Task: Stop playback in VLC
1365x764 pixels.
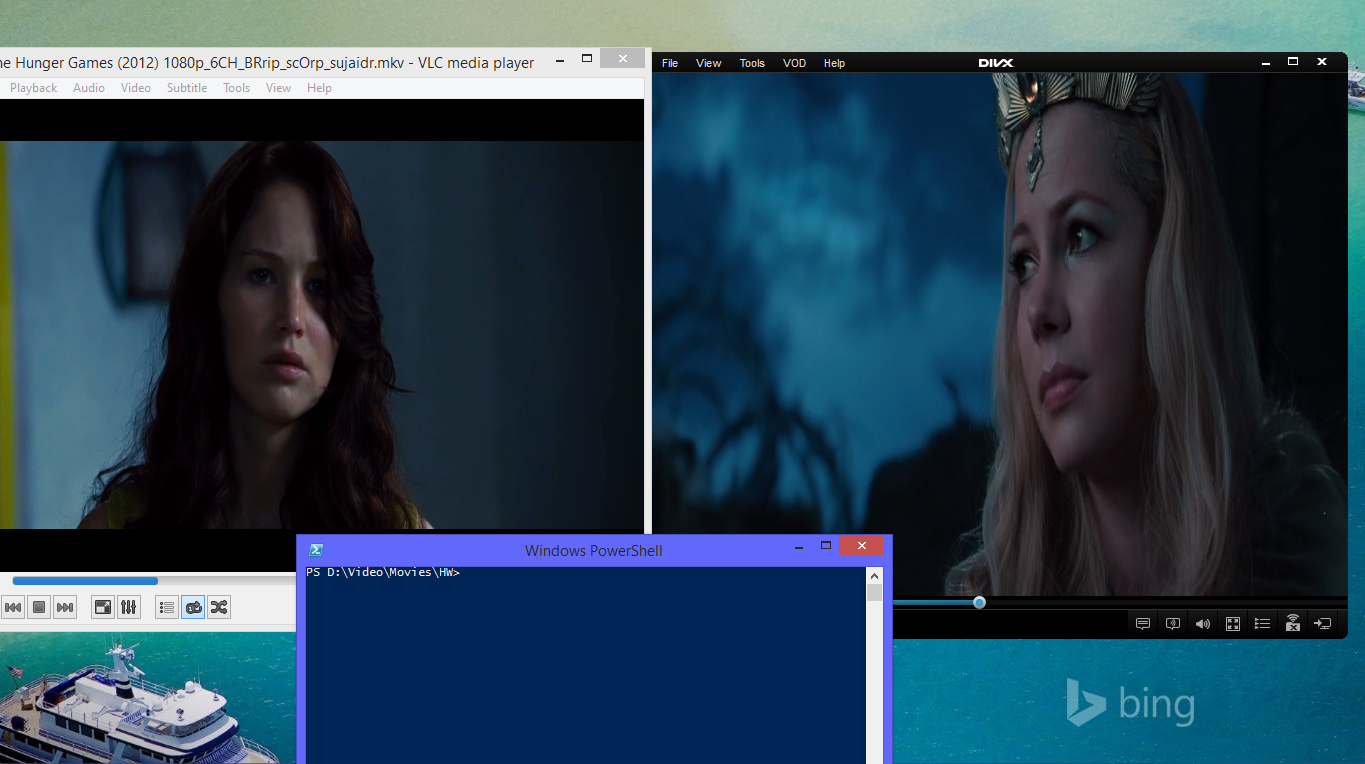Action: point(39,607)
